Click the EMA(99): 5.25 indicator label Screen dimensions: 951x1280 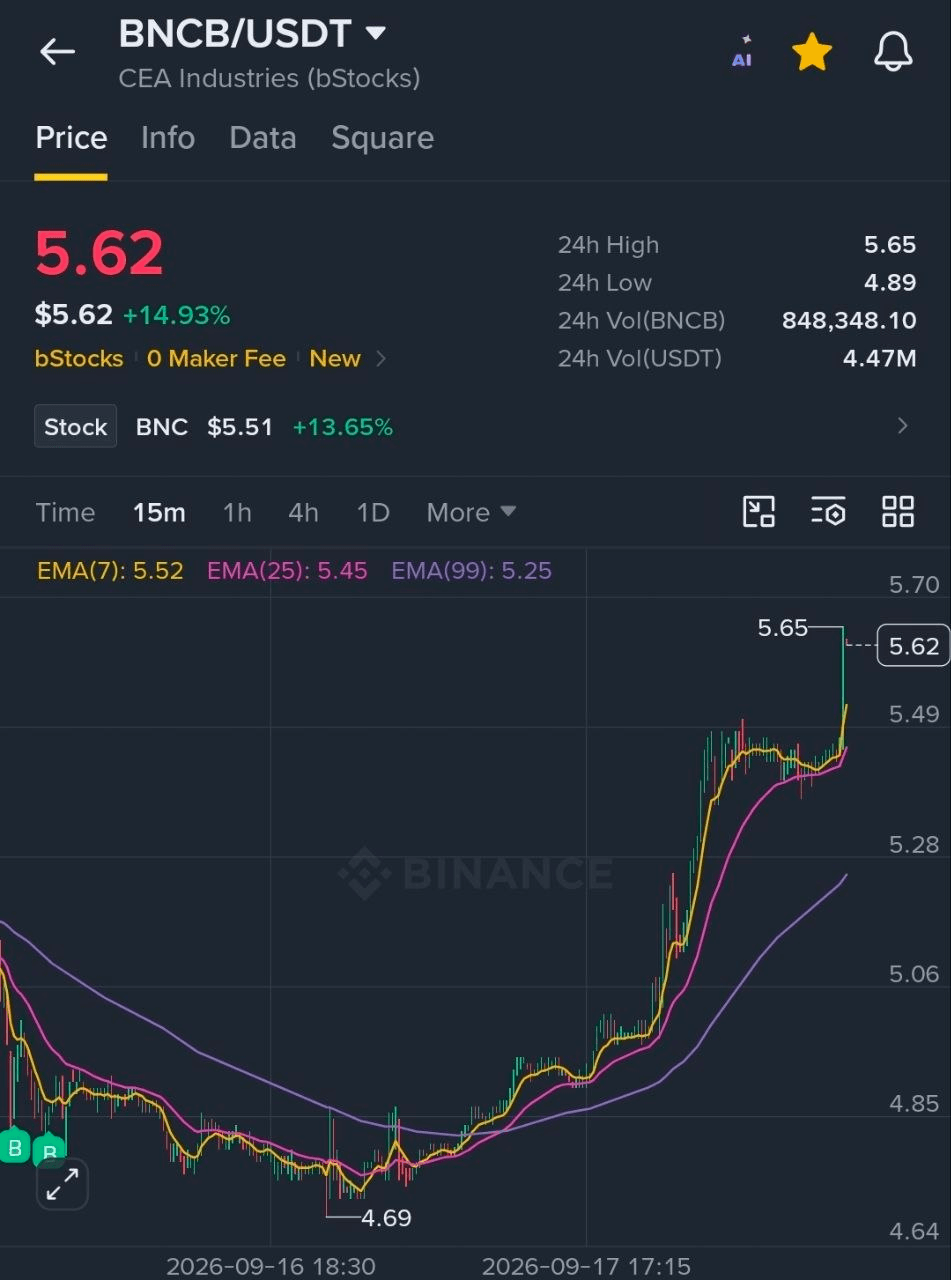click(x=472, y=571)
